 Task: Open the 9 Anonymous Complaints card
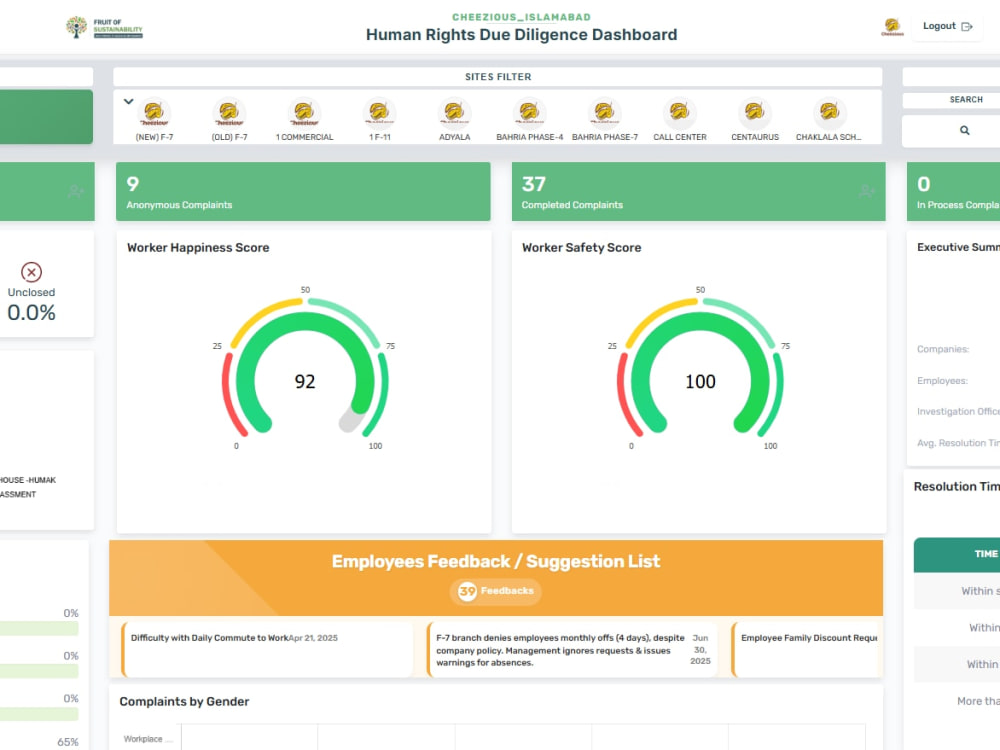click(x=303, y=191)
